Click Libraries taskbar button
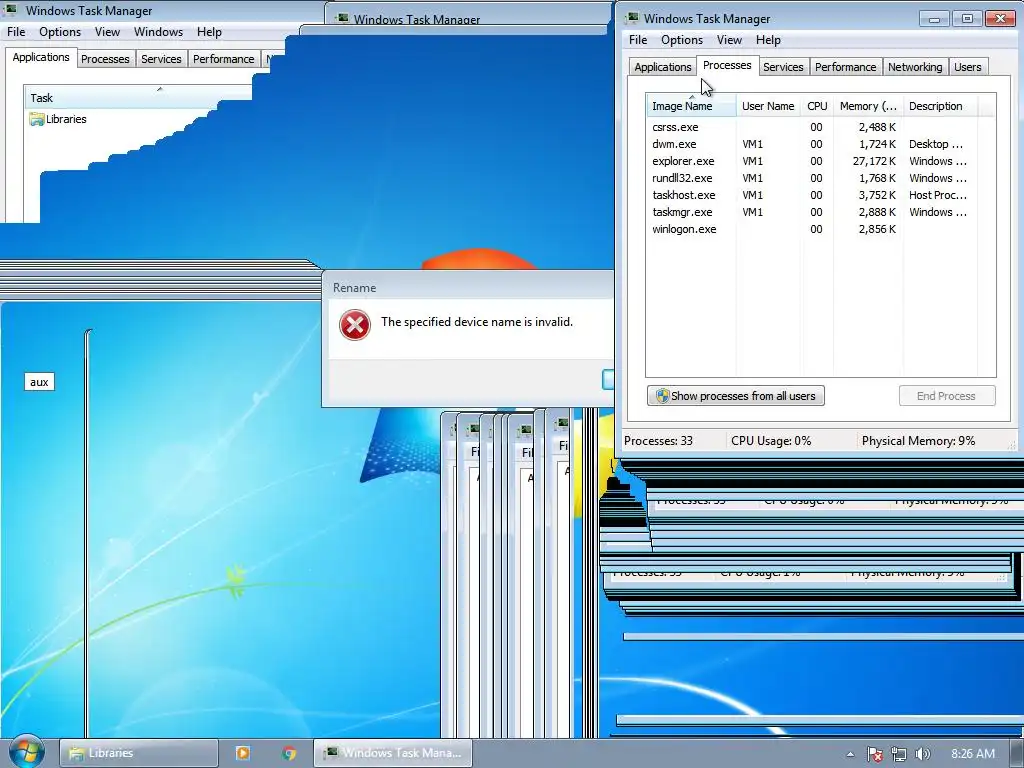The image size is (1024, 768). pos(138,753)
